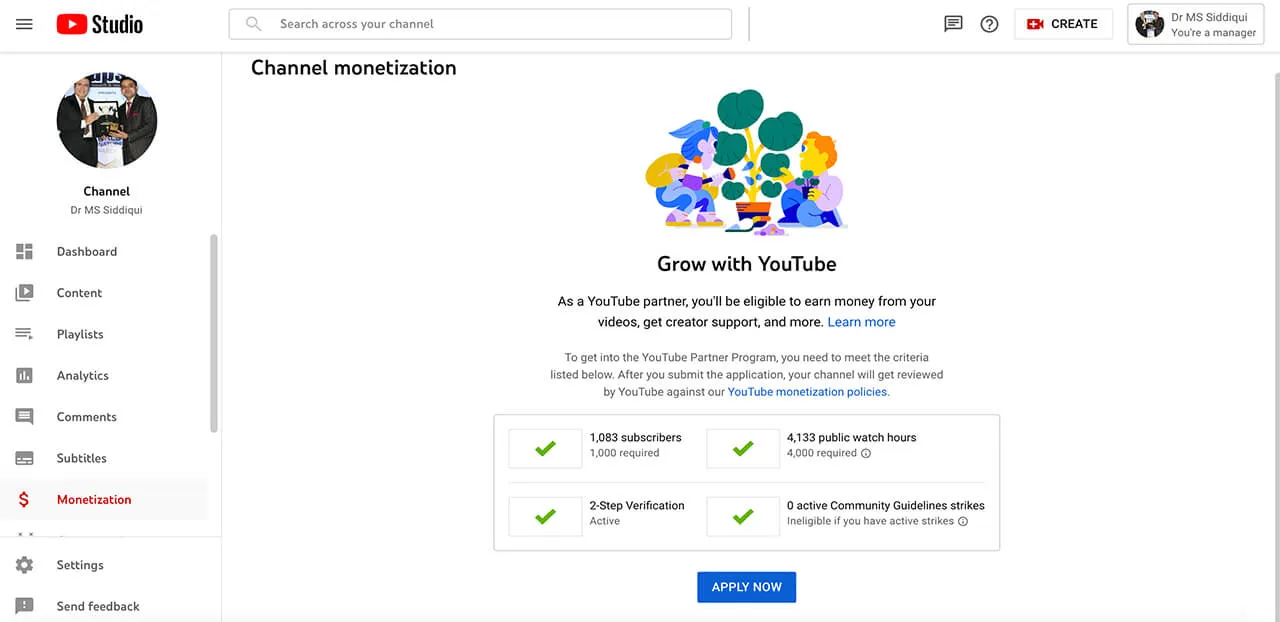Screen dimensions: 1280x622
Task: Click the "Grow with YouTube" heading
Action: pos(746,264)
